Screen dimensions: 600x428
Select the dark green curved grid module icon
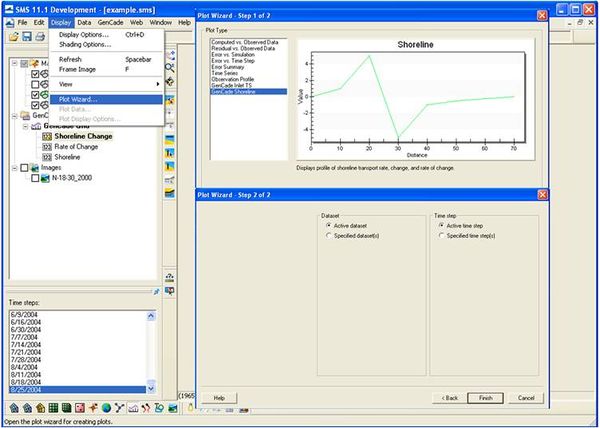(67, 408)
